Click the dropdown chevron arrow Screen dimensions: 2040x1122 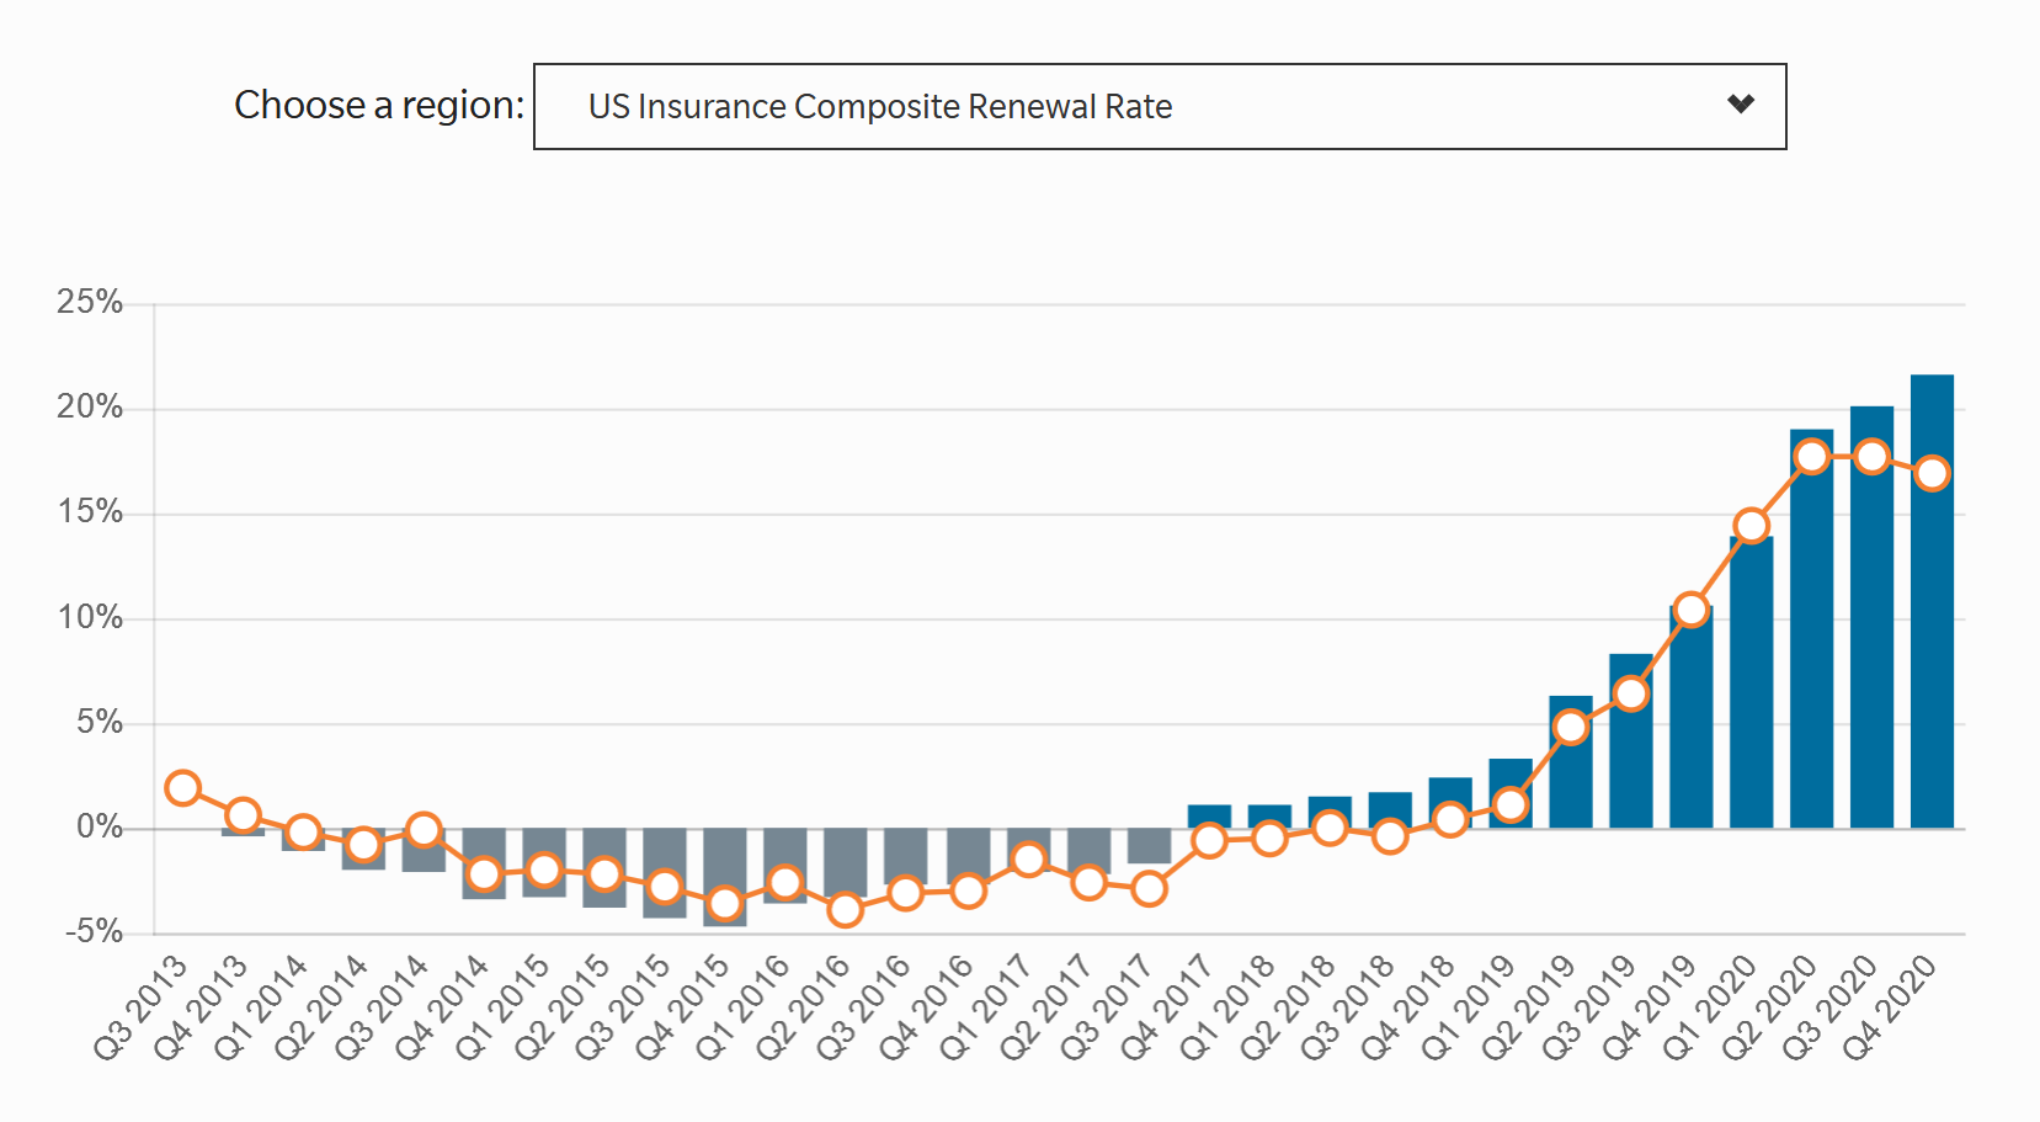(1741, 103)
